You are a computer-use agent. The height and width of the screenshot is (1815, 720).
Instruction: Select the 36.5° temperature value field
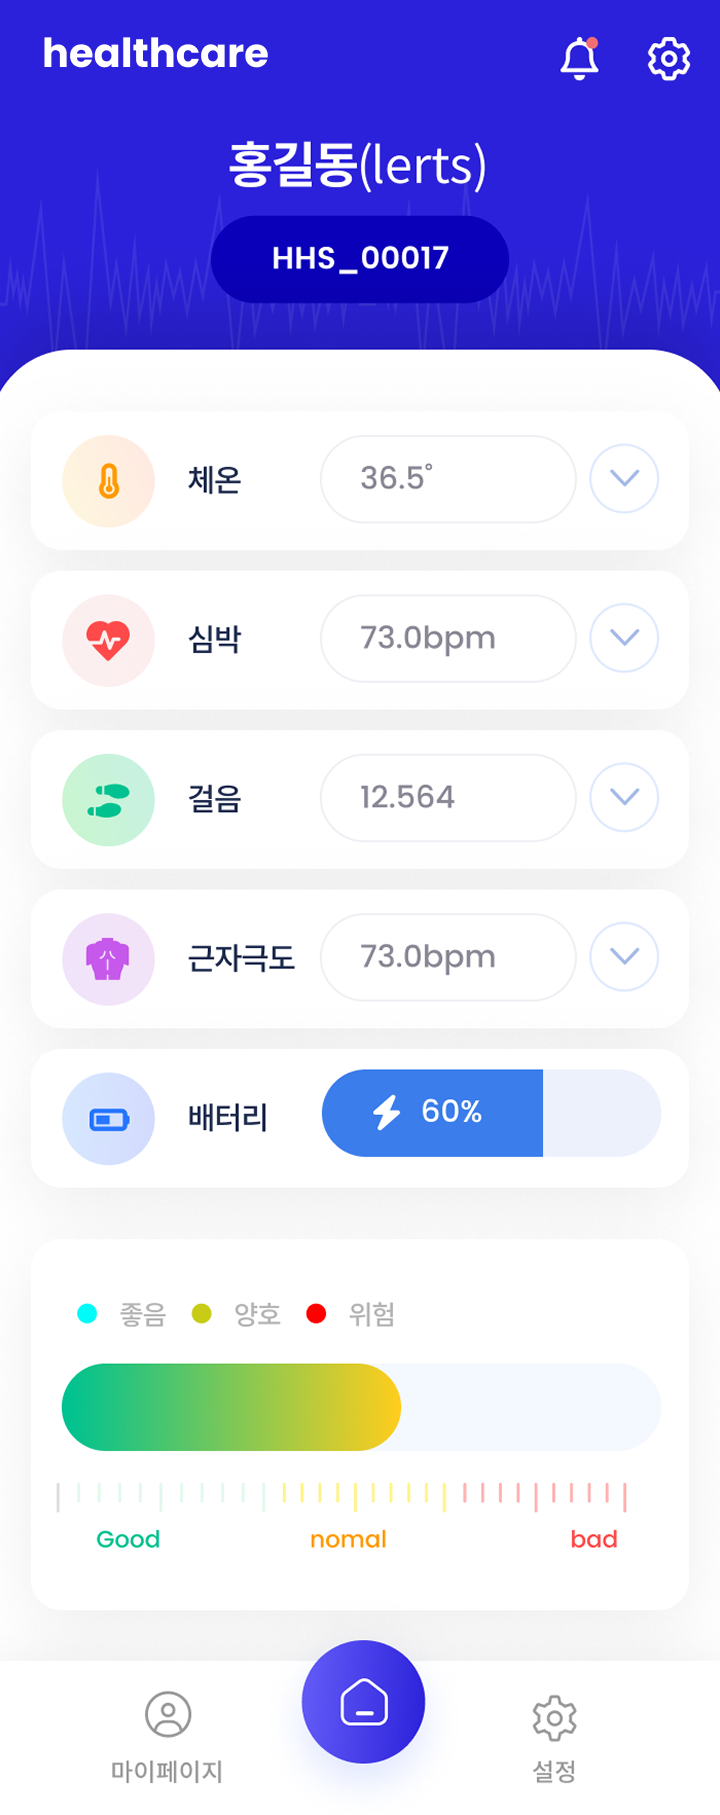tap(448, 479)
